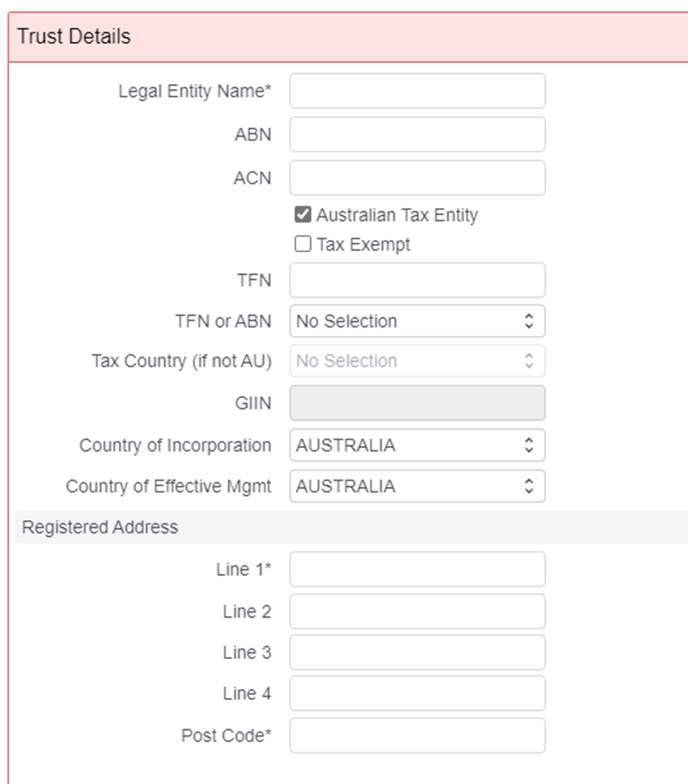Open the Tax Country (if not AU) dropdown
This screenshot has width=688, height=784.
coord(418,360)
